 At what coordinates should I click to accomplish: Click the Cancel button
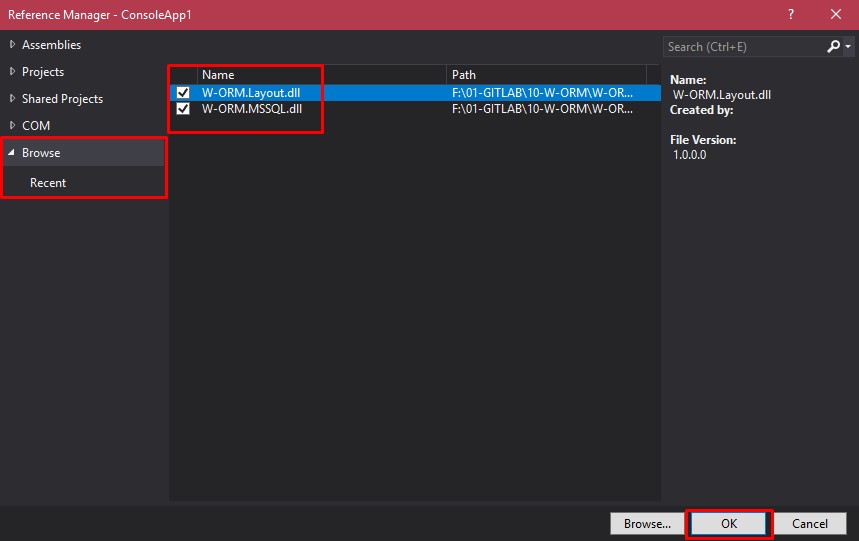click(x=809, y=523)
